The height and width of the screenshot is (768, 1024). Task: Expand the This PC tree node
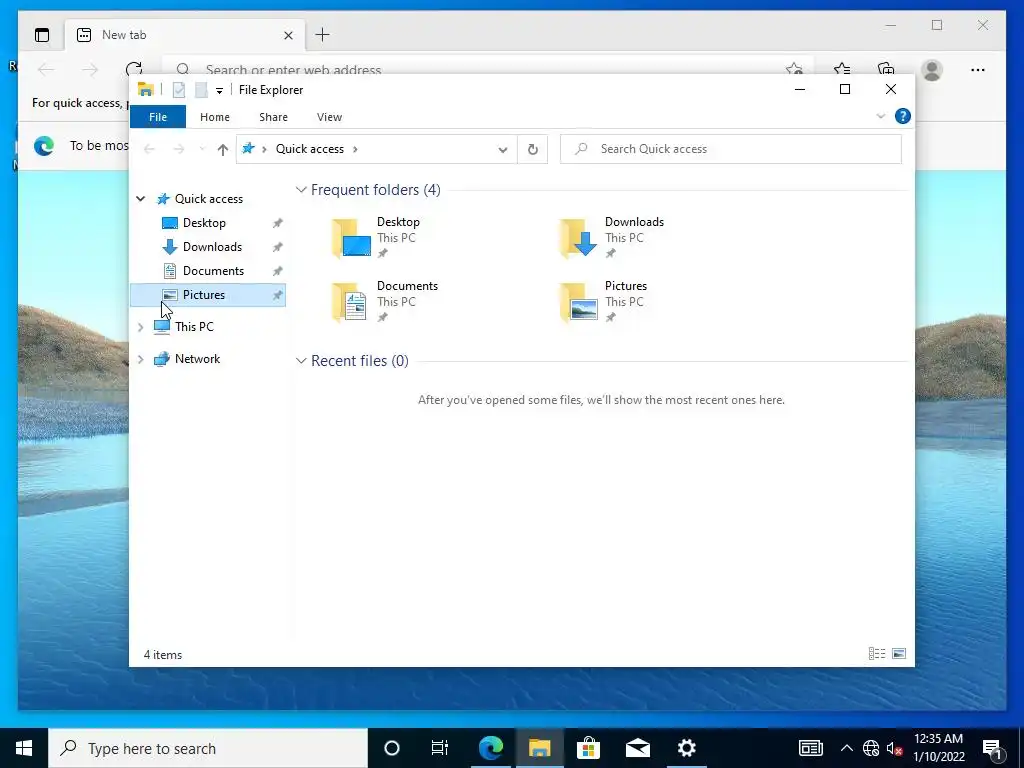(140, 327)
